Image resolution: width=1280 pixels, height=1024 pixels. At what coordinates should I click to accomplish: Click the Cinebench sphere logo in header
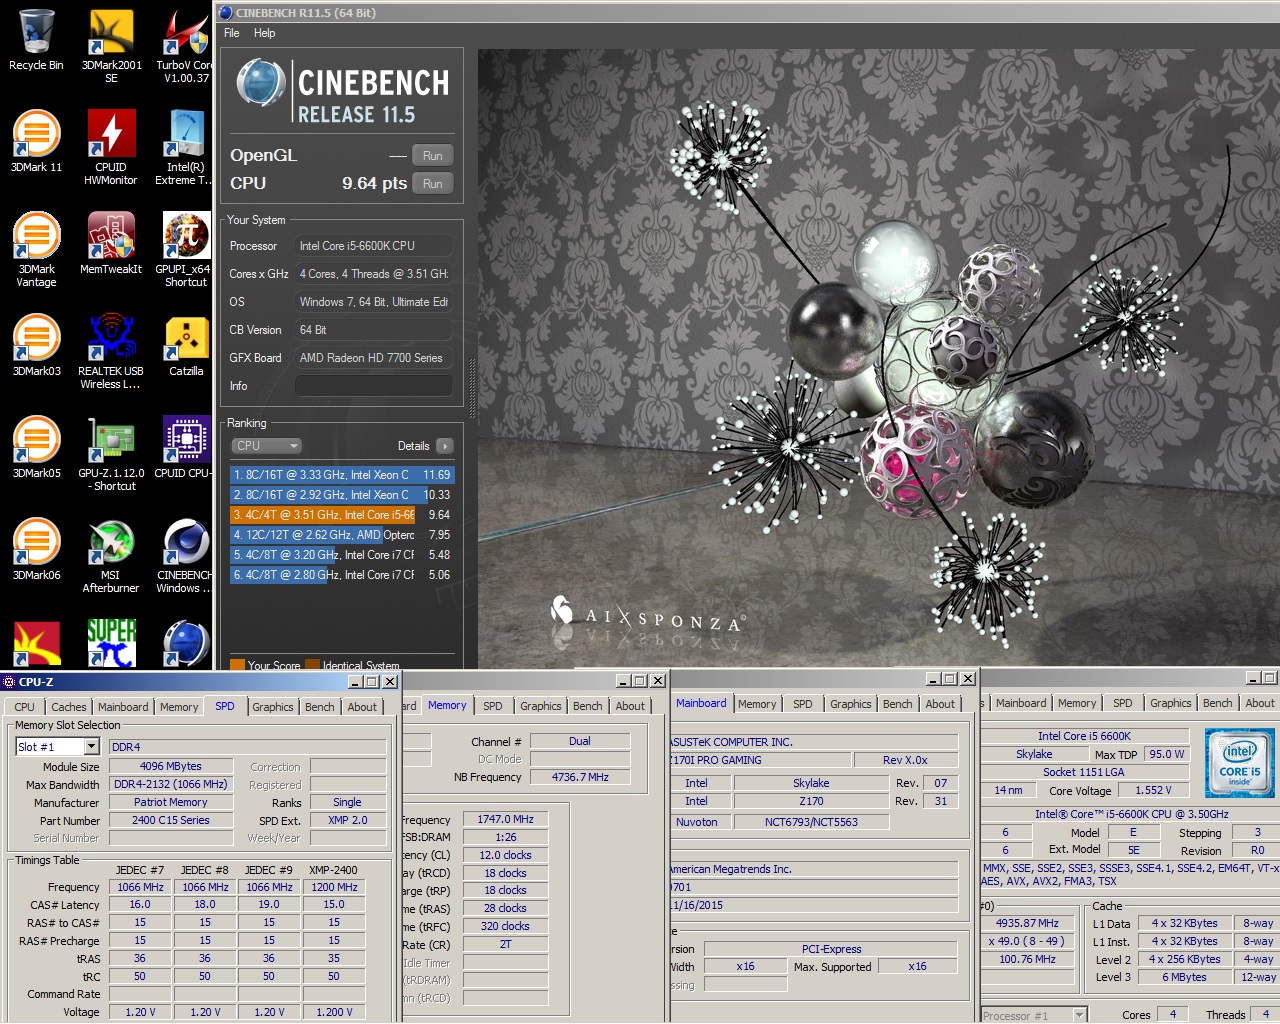coord(261,83)
